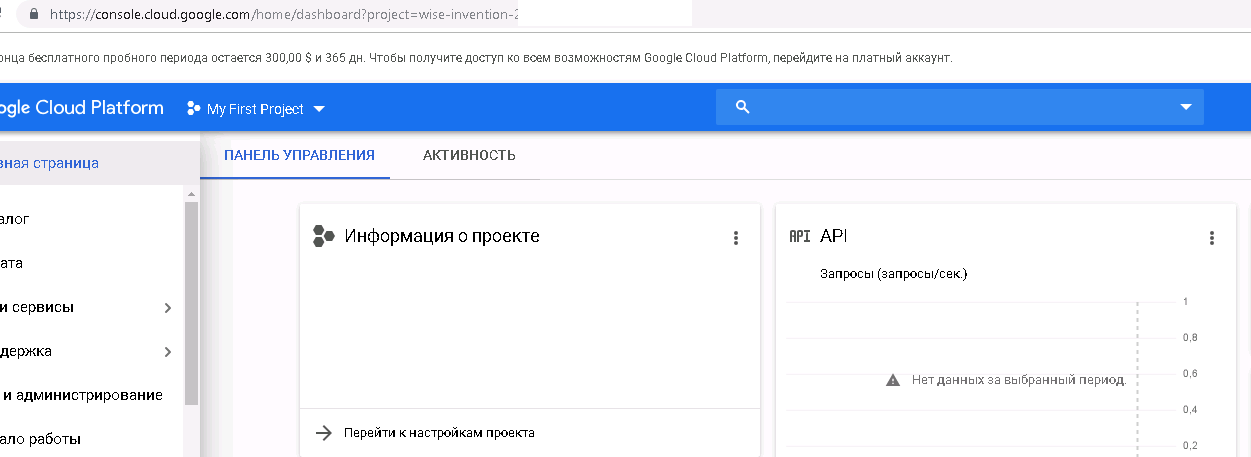The height and width of the screenshot is (457, 1251).
Task: Click the free trial notice text in banner
Action: [477, 57]
